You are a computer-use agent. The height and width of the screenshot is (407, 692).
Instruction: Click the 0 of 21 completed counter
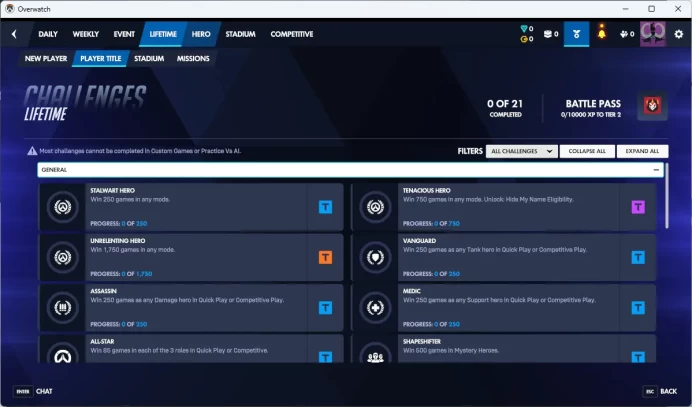pyautogui.click(x=505, y=108)
